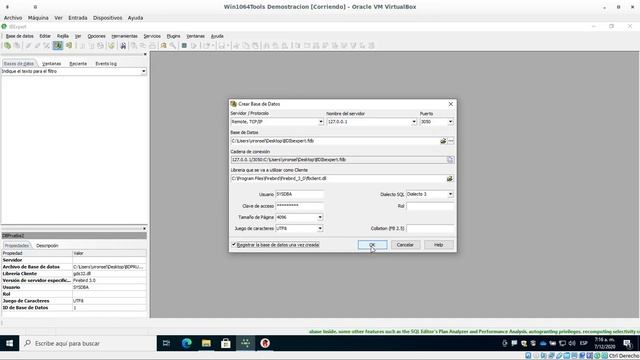
Task: Open the Servidor / Protocolo dropdown
Action: click(321, 122)
